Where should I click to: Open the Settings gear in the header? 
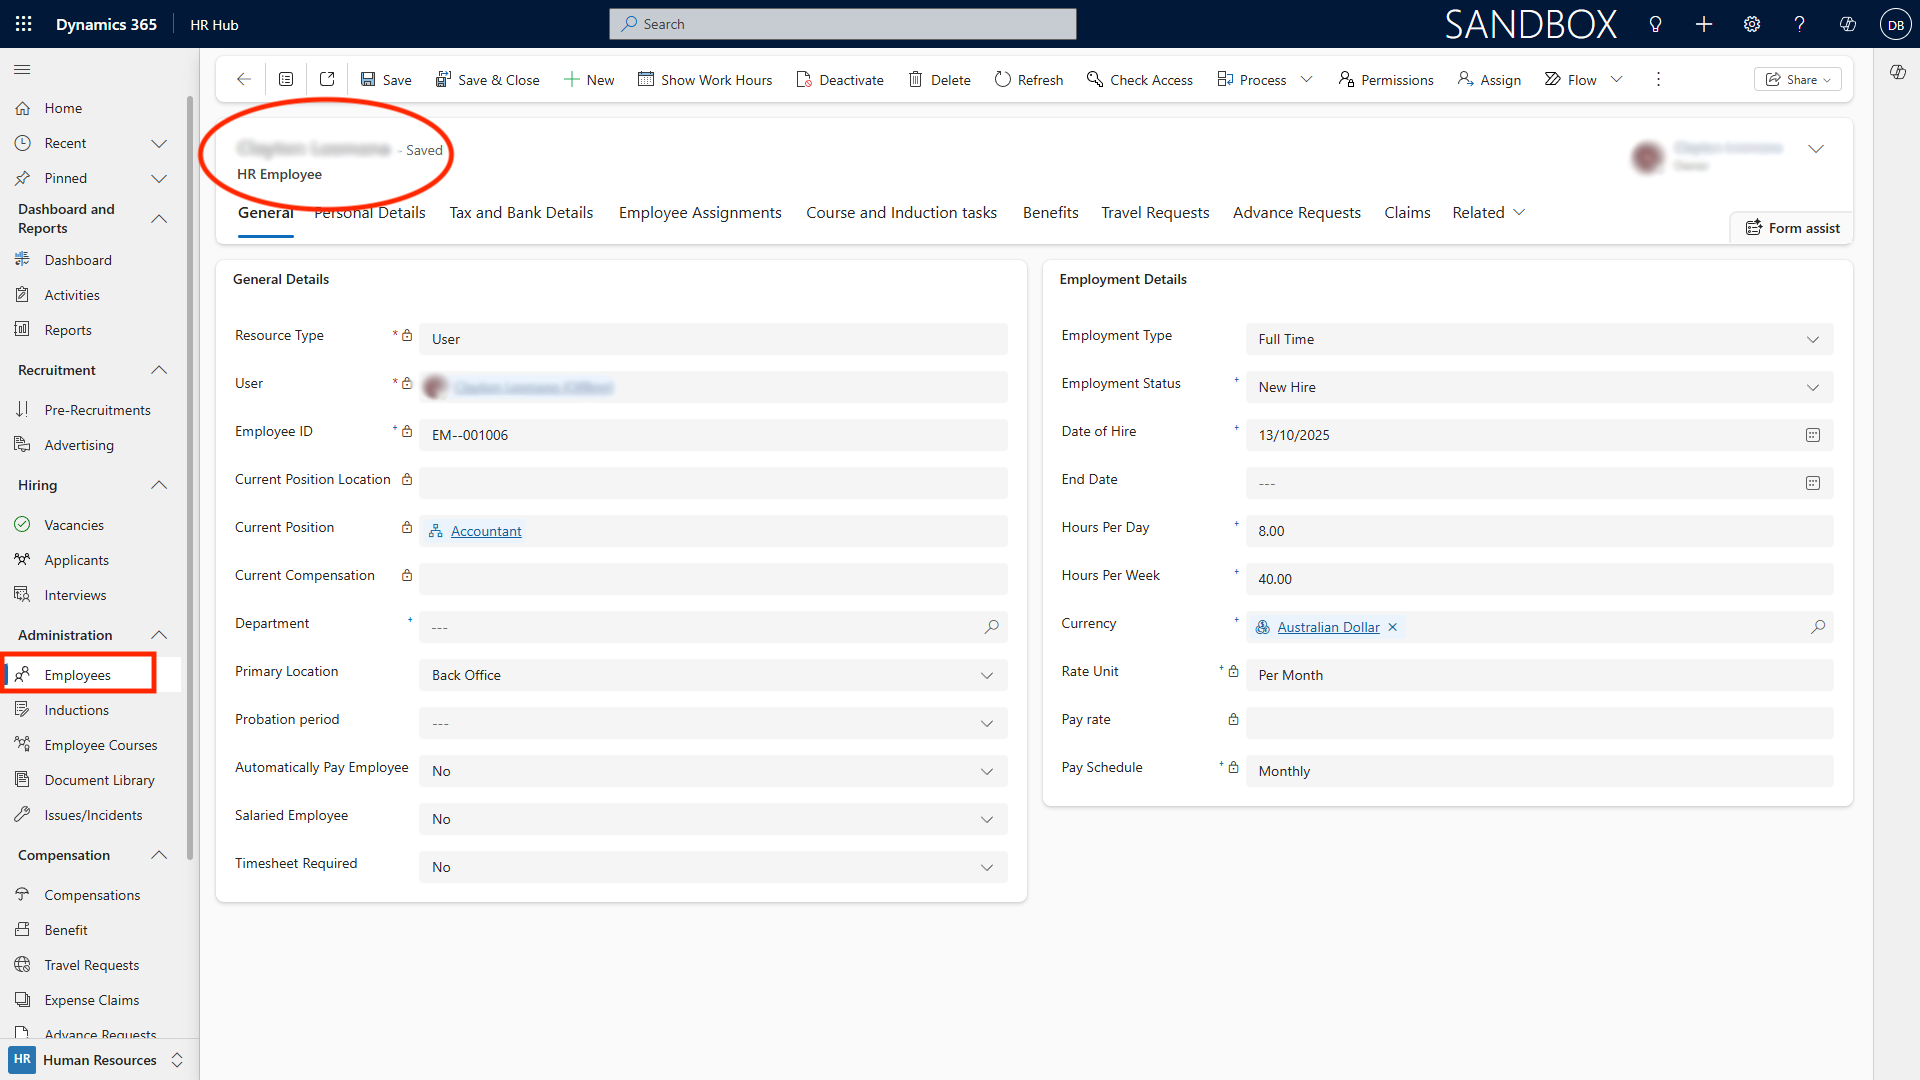[x=1751, y=24]
